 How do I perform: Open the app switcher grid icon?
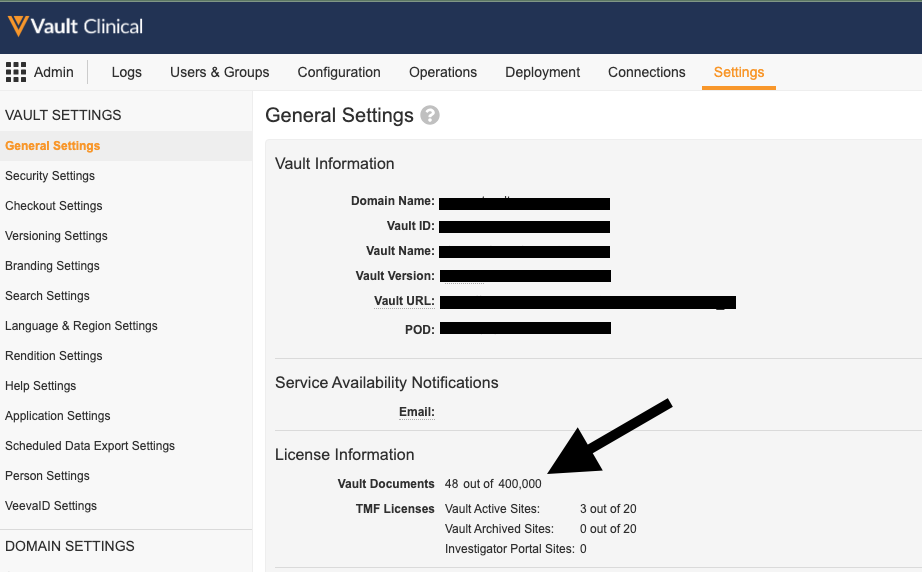16,72
